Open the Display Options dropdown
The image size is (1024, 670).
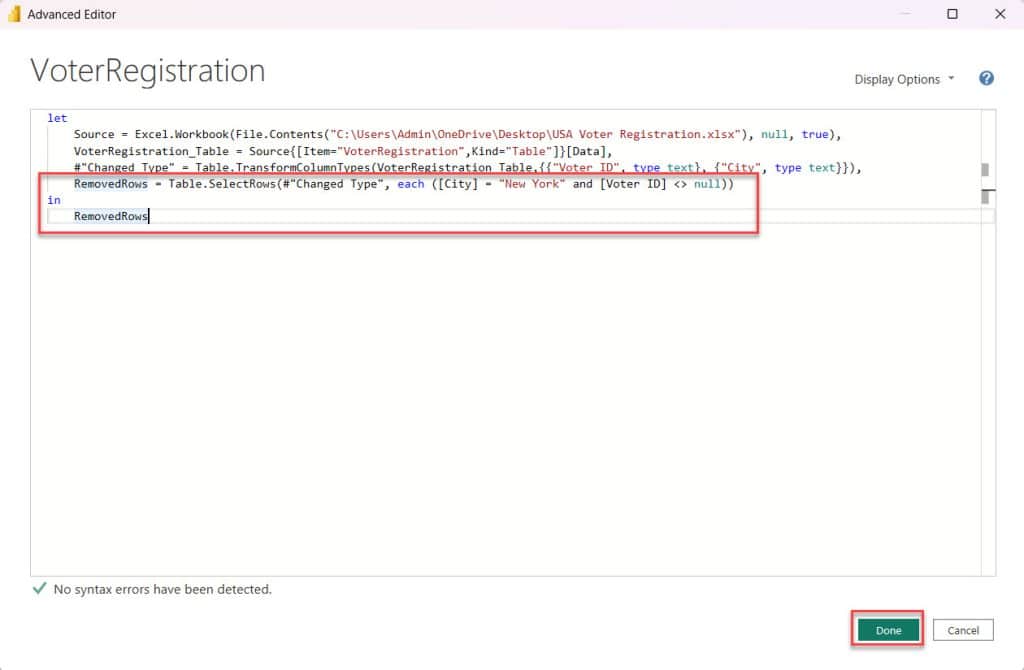pyautogui.click(x=904, y=79)
